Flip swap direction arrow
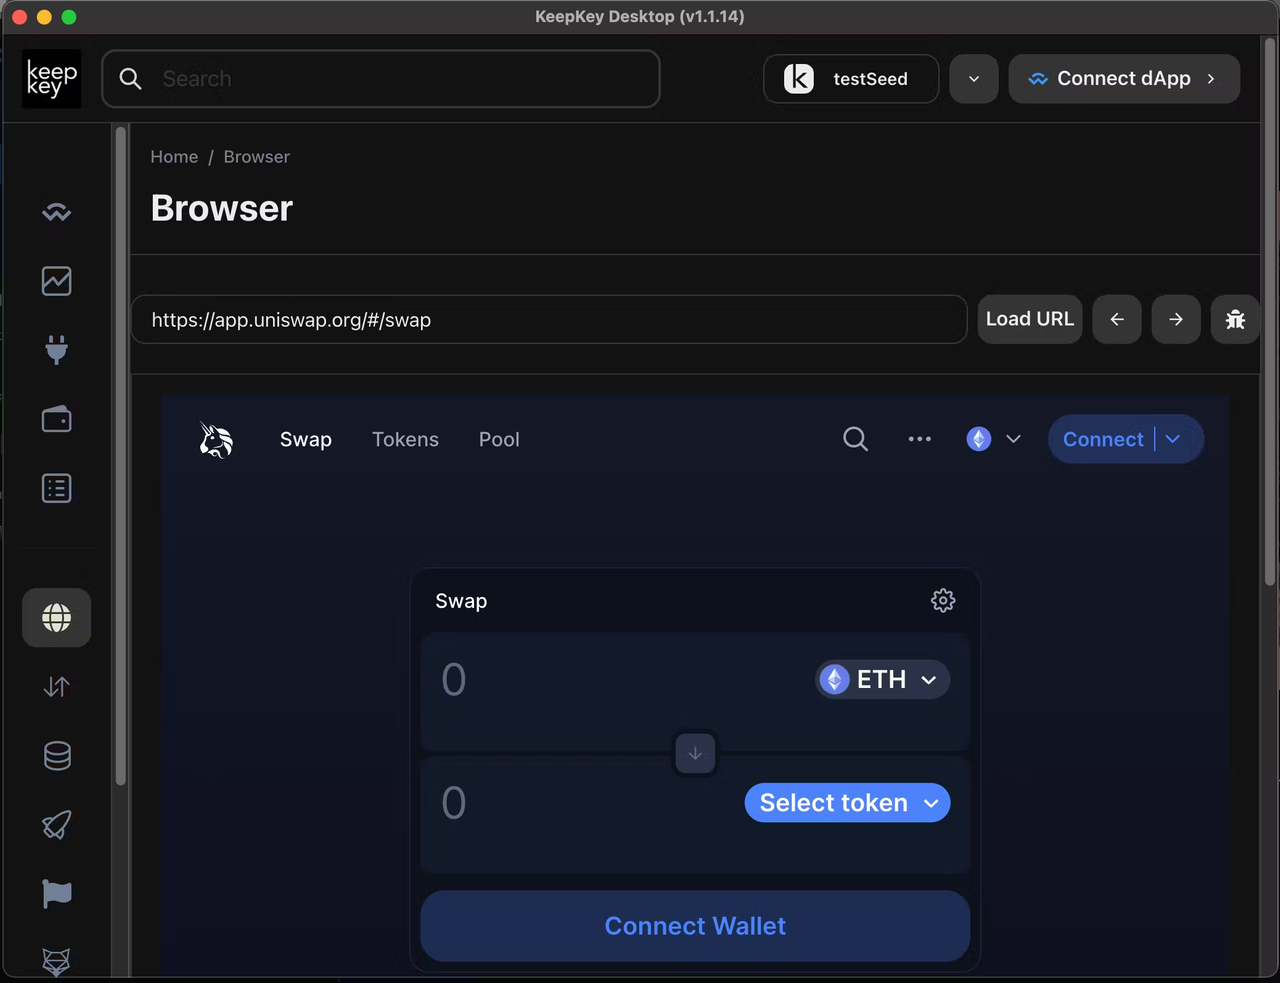Image resolution: width=1280 pixels, height=983 pixels. (695, 753)
